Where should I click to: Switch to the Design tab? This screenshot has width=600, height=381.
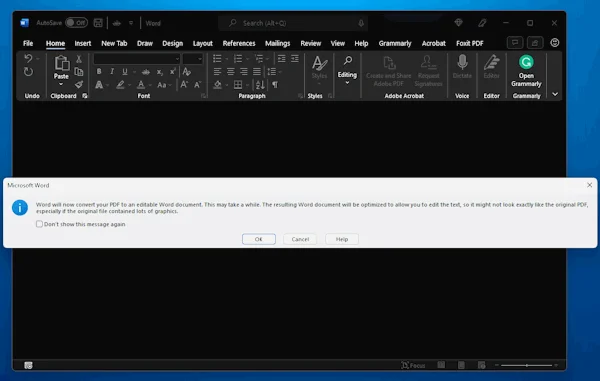coord(173,43)
